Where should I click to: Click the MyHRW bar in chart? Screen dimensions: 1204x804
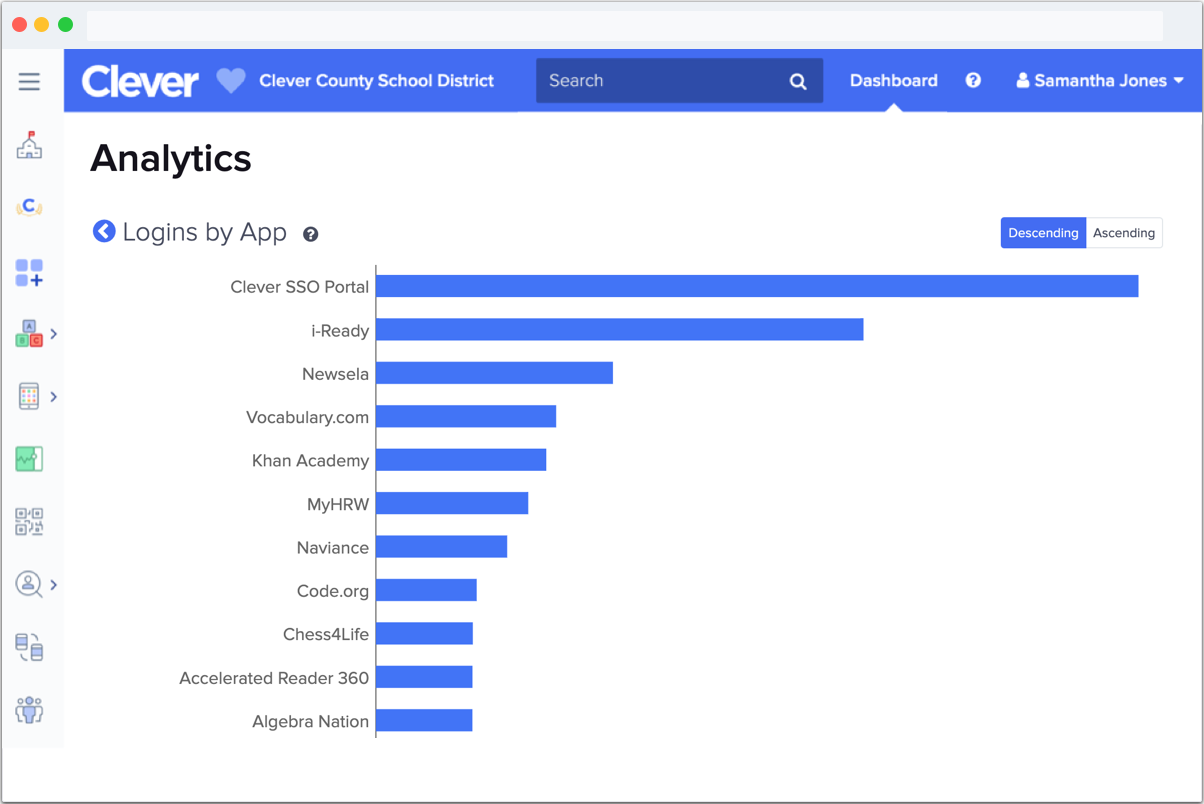pos(452,503)
